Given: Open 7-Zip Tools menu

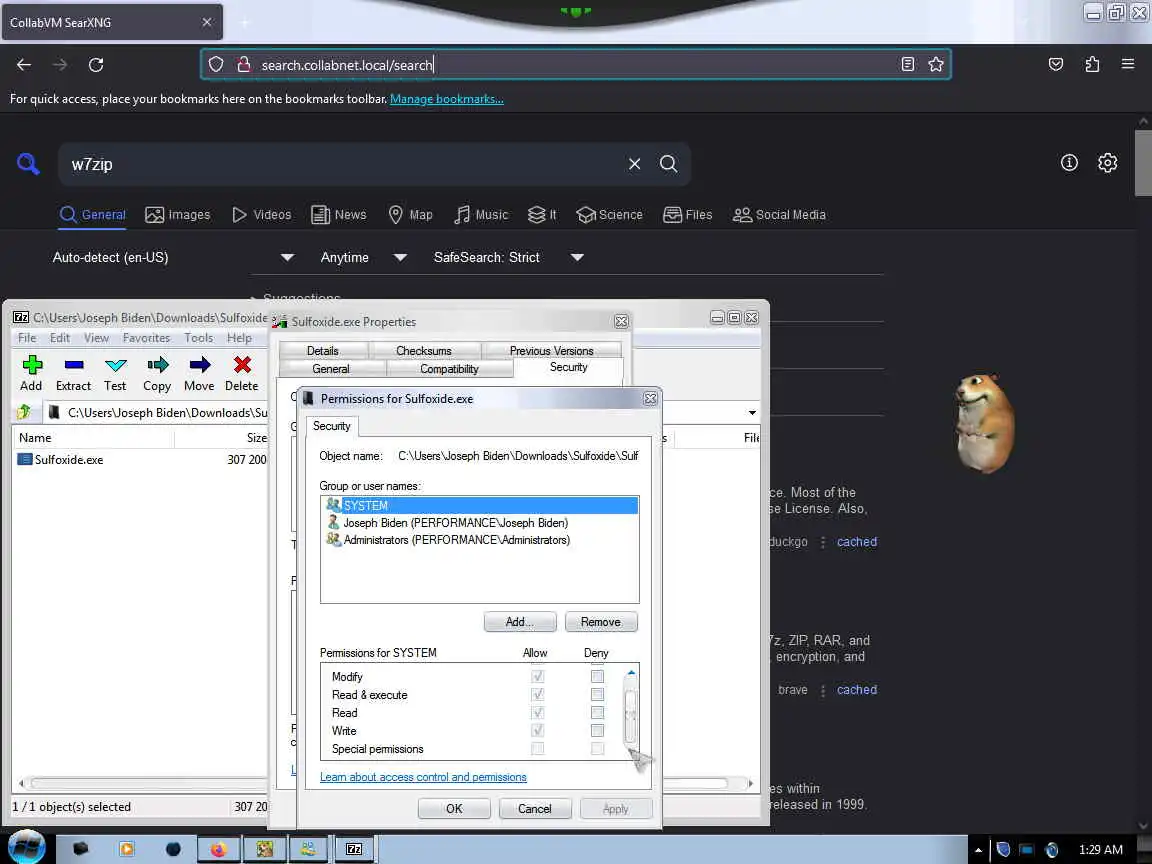Looking at the screenshot, I should click(198, 338).
